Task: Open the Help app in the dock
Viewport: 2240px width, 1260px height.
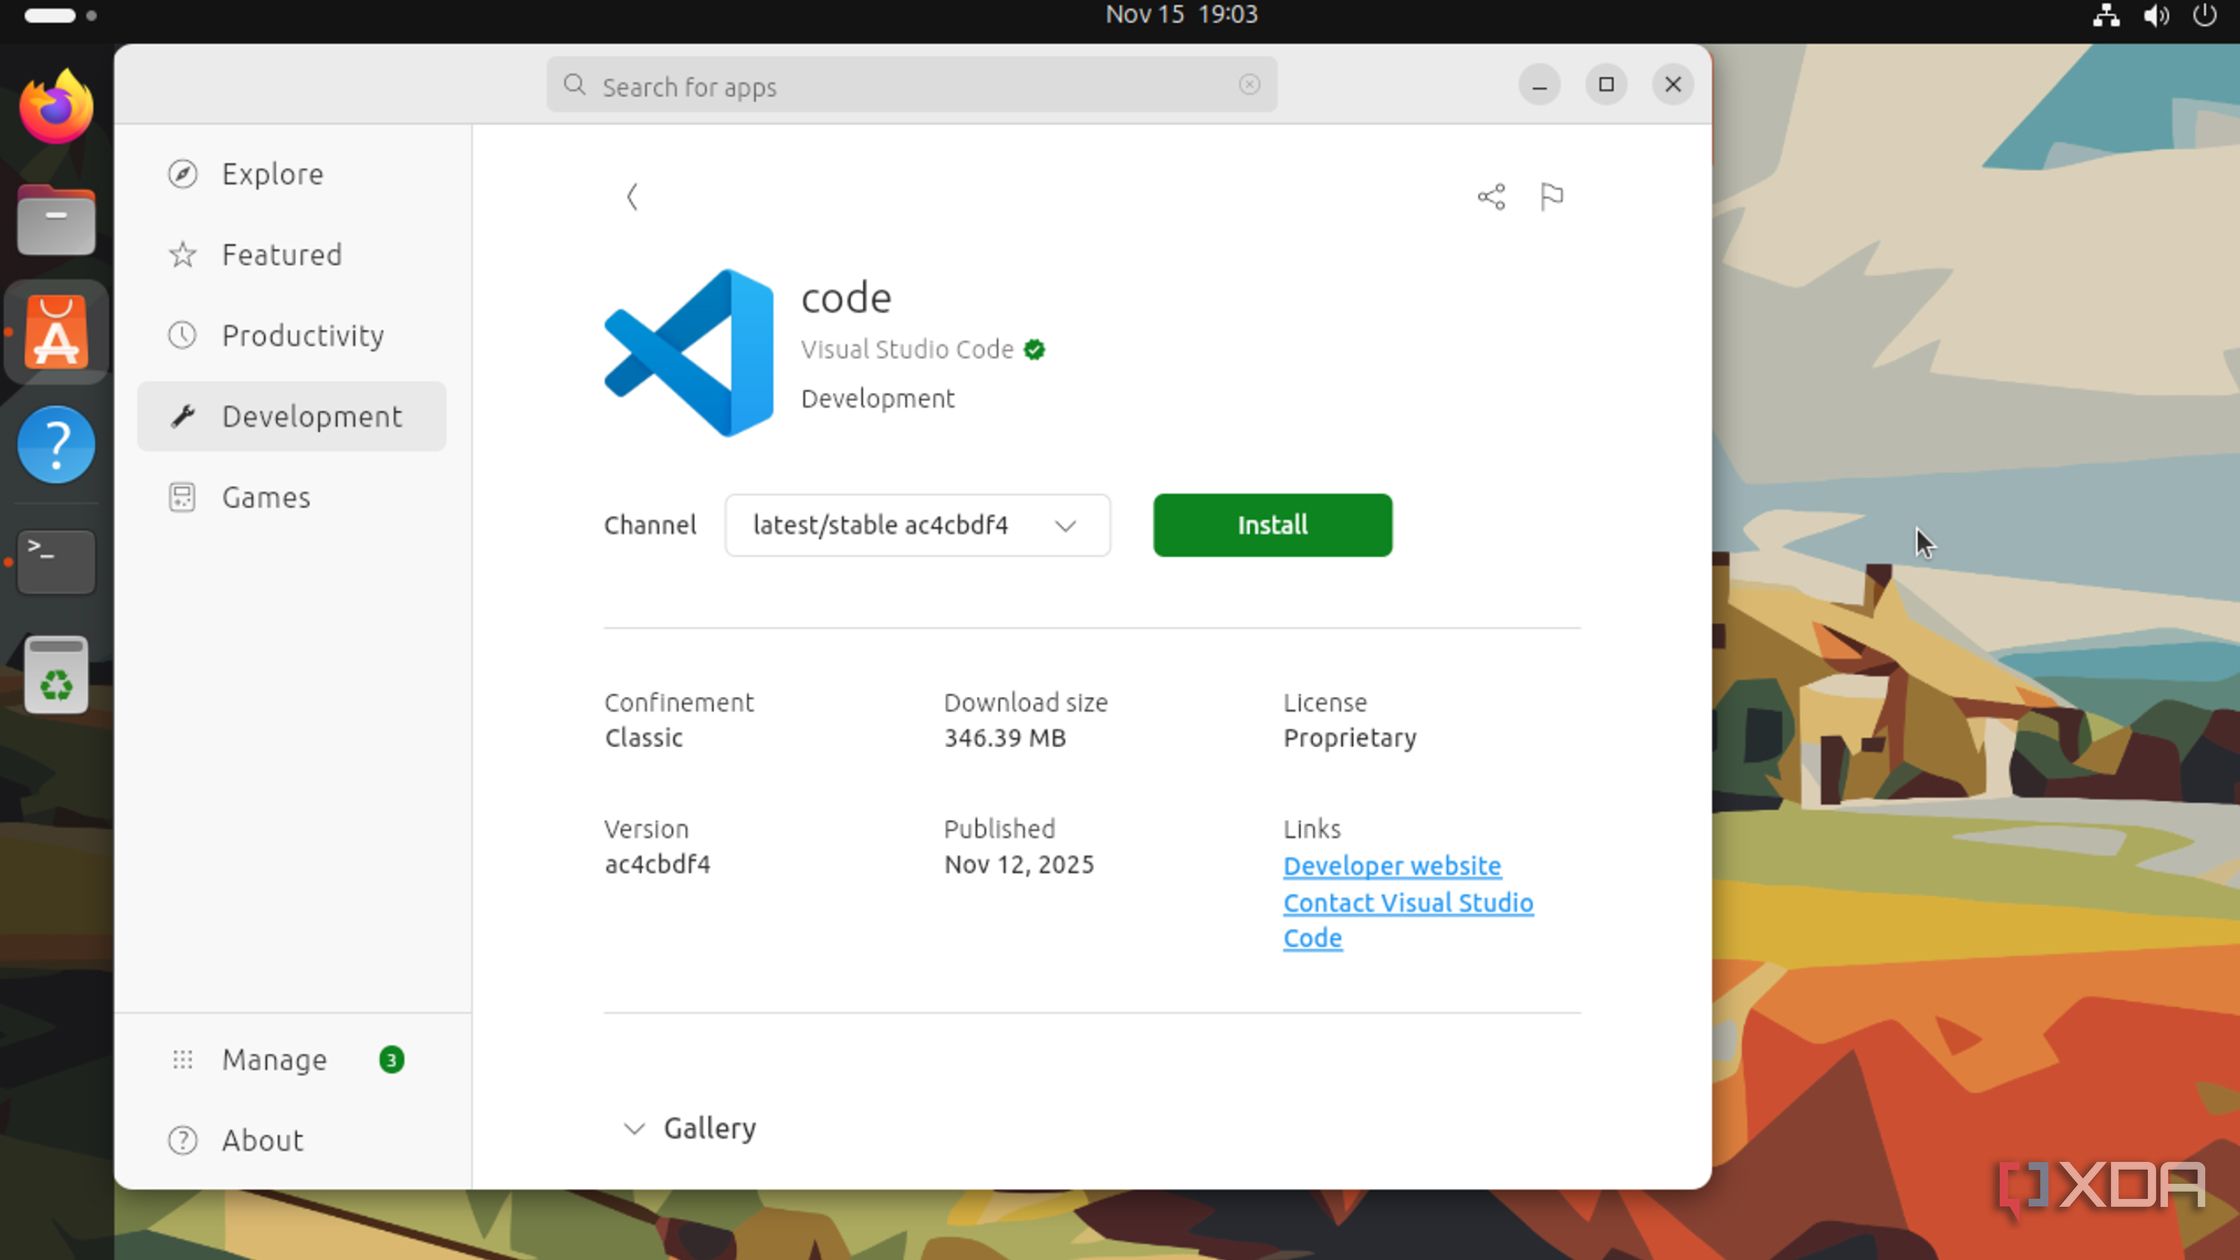Action: coord(56,445)
